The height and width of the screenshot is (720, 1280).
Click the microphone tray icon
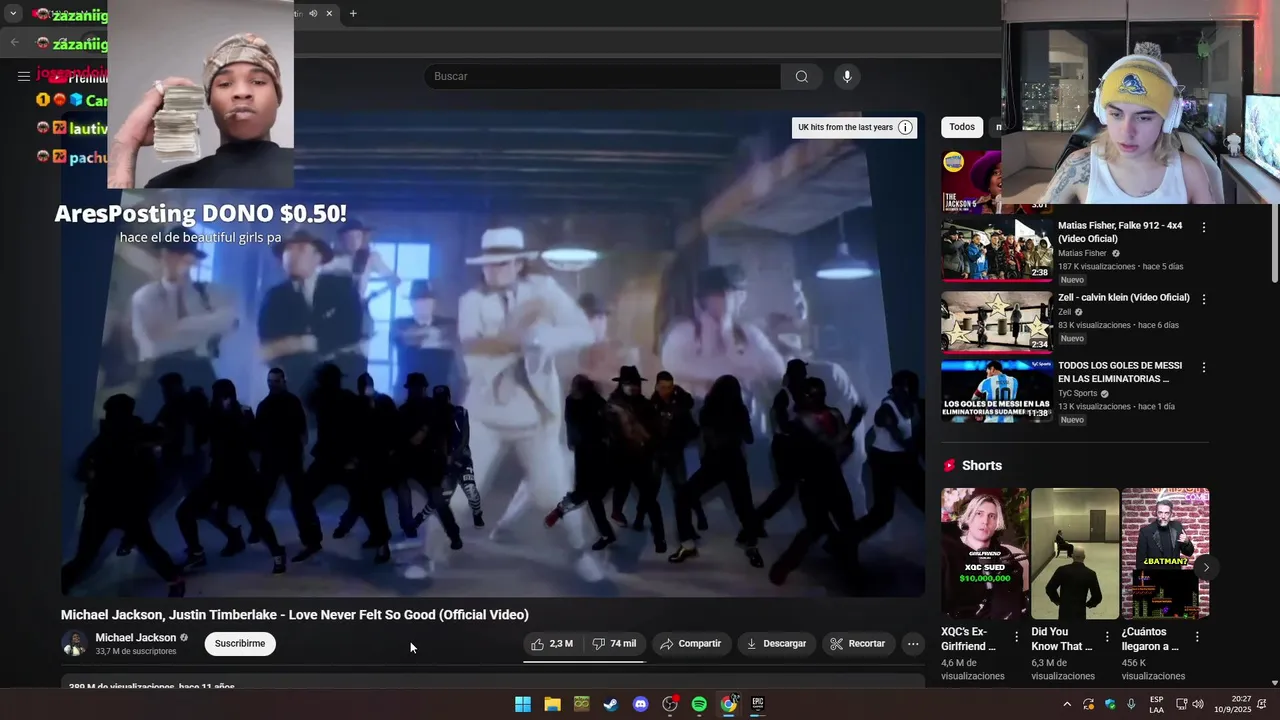coord(1131,704)
